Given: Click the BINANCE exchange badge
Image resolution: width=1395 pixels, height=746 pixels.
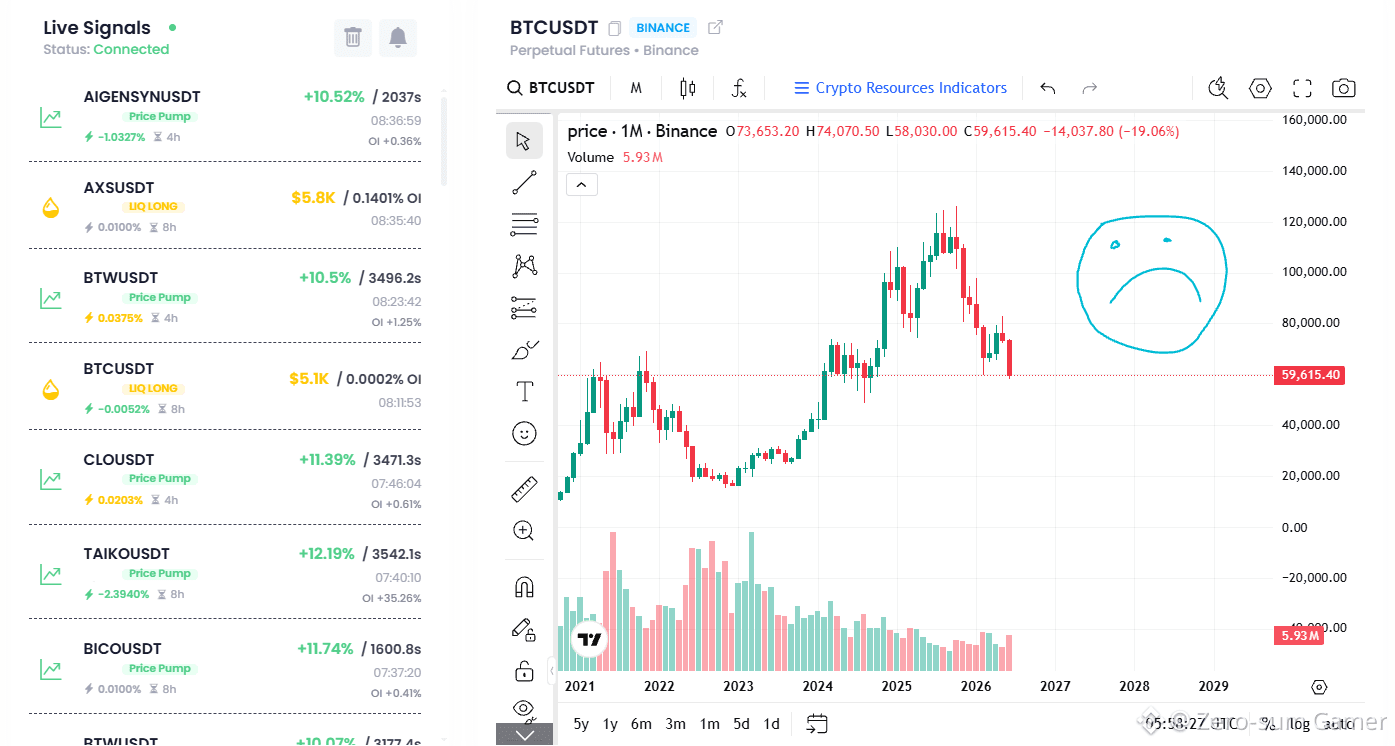Looking at the screenshot, I should pos(663,28).
